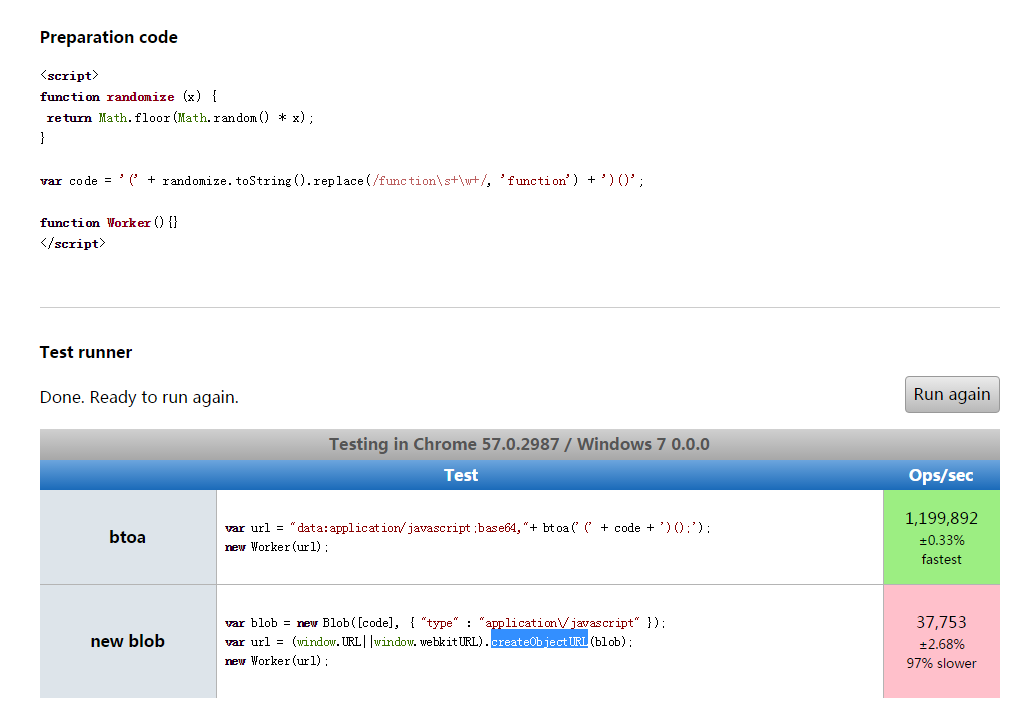Click the closing </script> tag line
The image size is (1021, 726).
click(x=72, y=244)
